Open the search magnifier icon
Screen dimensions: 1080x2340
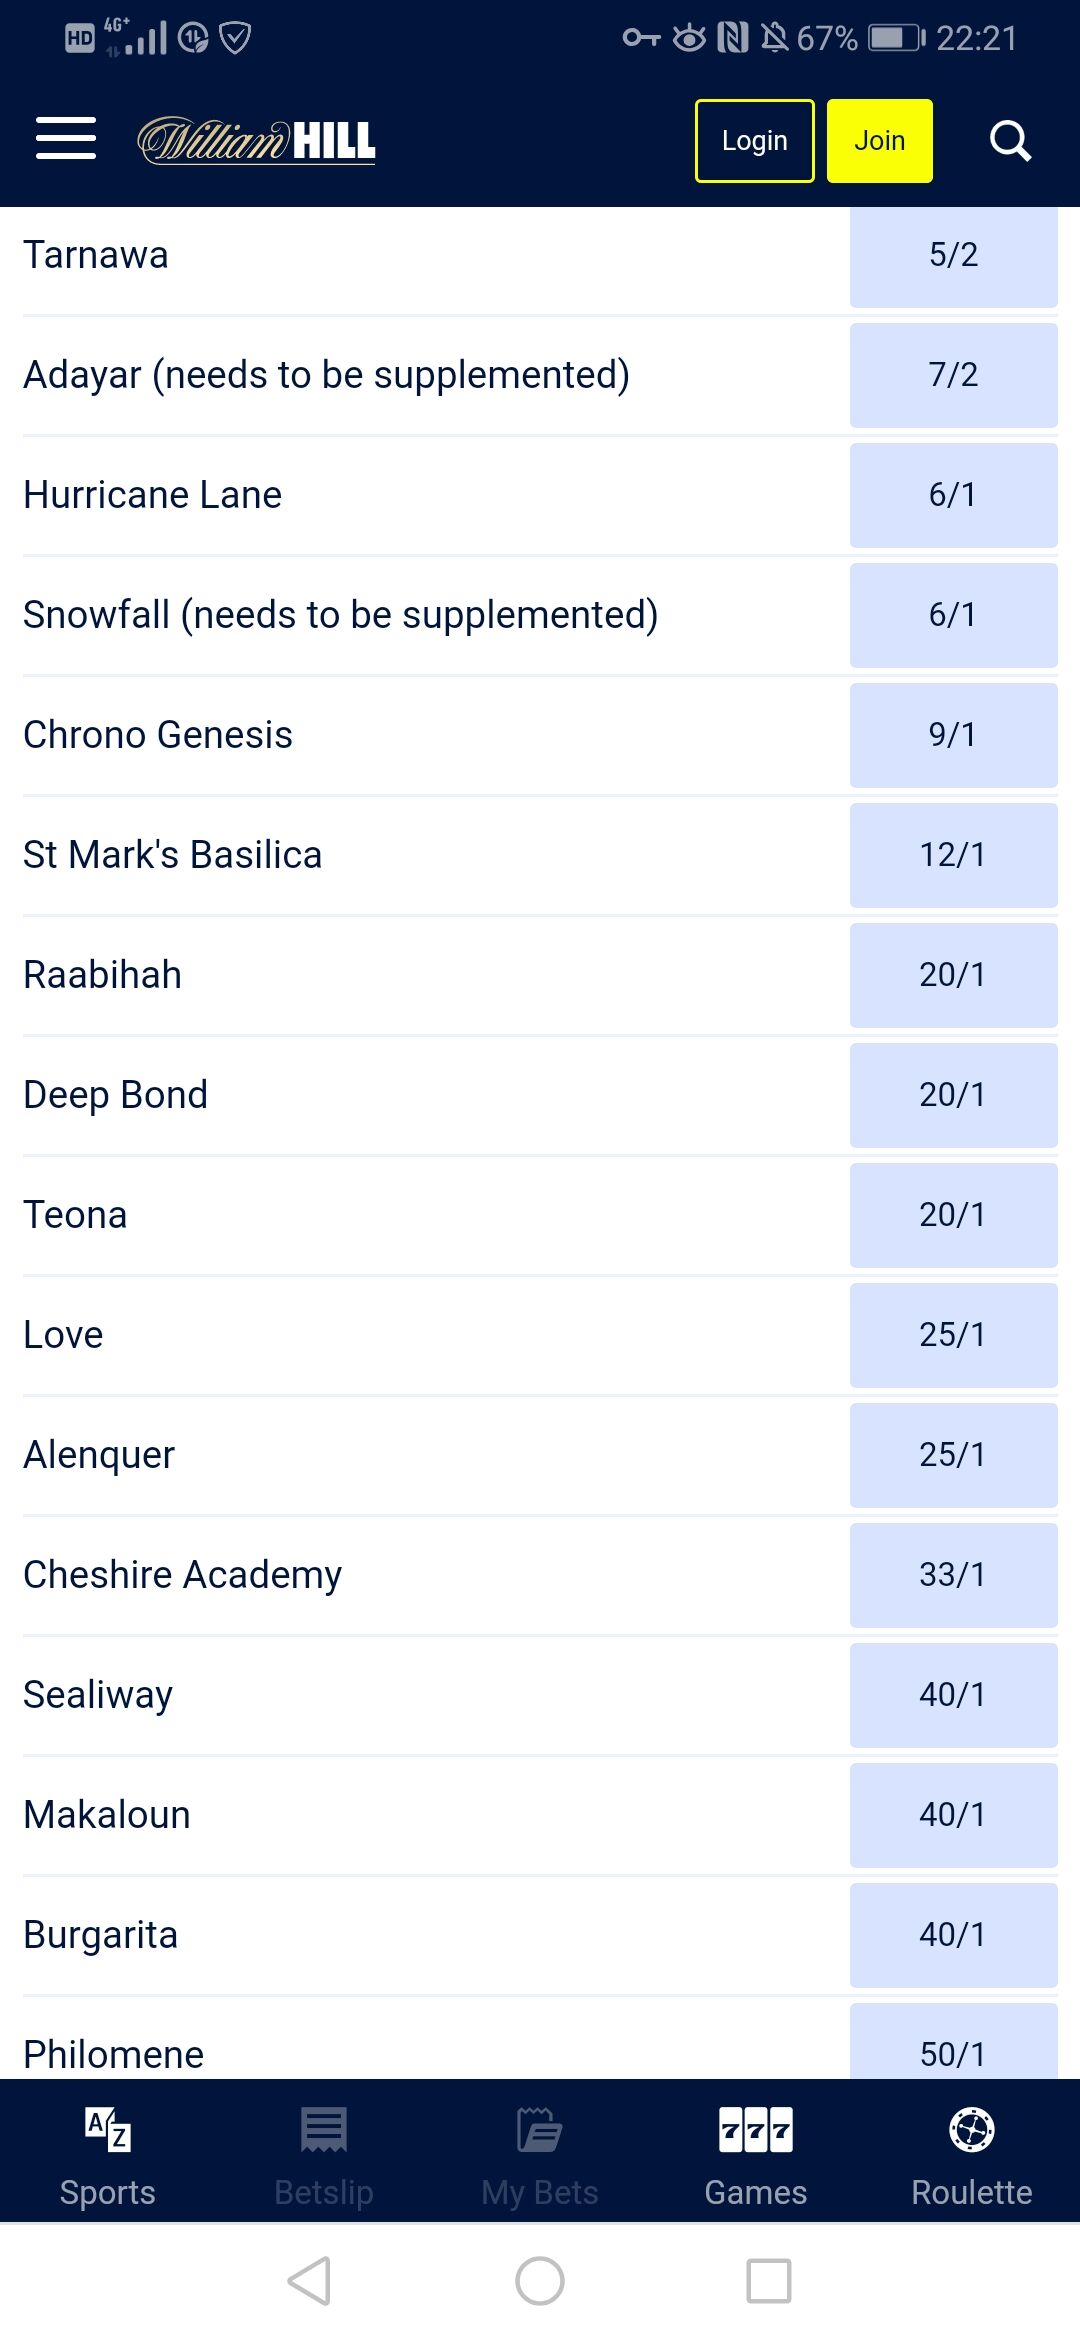(1010, 141)
